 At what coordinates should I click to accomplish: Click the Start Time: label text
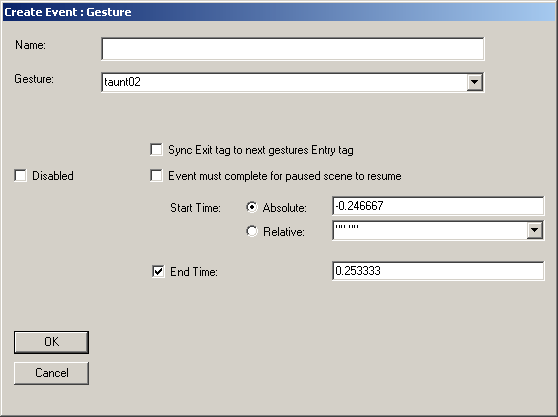click(195, 207)
